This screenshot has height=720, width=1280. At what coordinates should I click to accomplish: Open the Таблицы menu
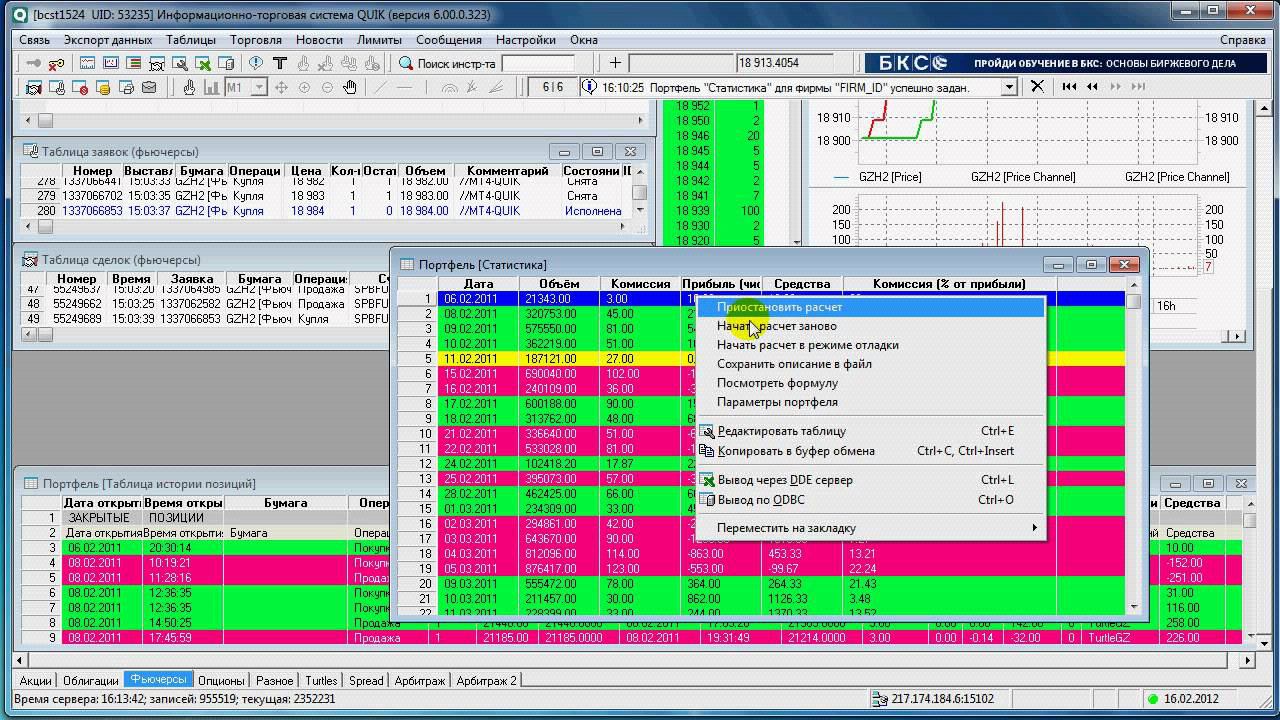click(191, 40)
